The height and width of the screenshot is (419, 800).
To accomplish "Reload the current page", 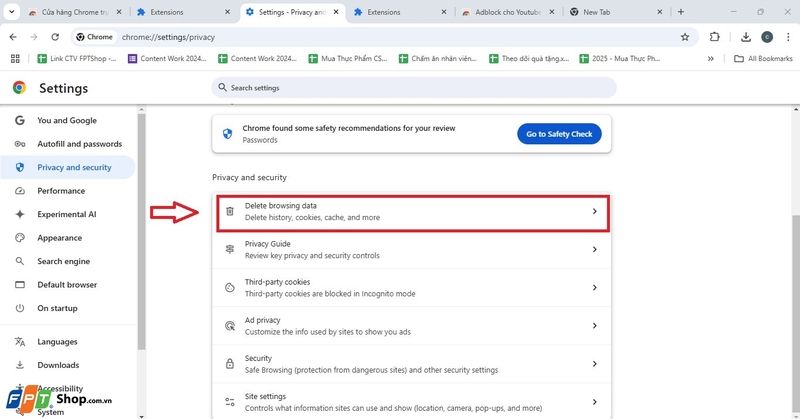I will pyautogui.click(x=55, y=37).
